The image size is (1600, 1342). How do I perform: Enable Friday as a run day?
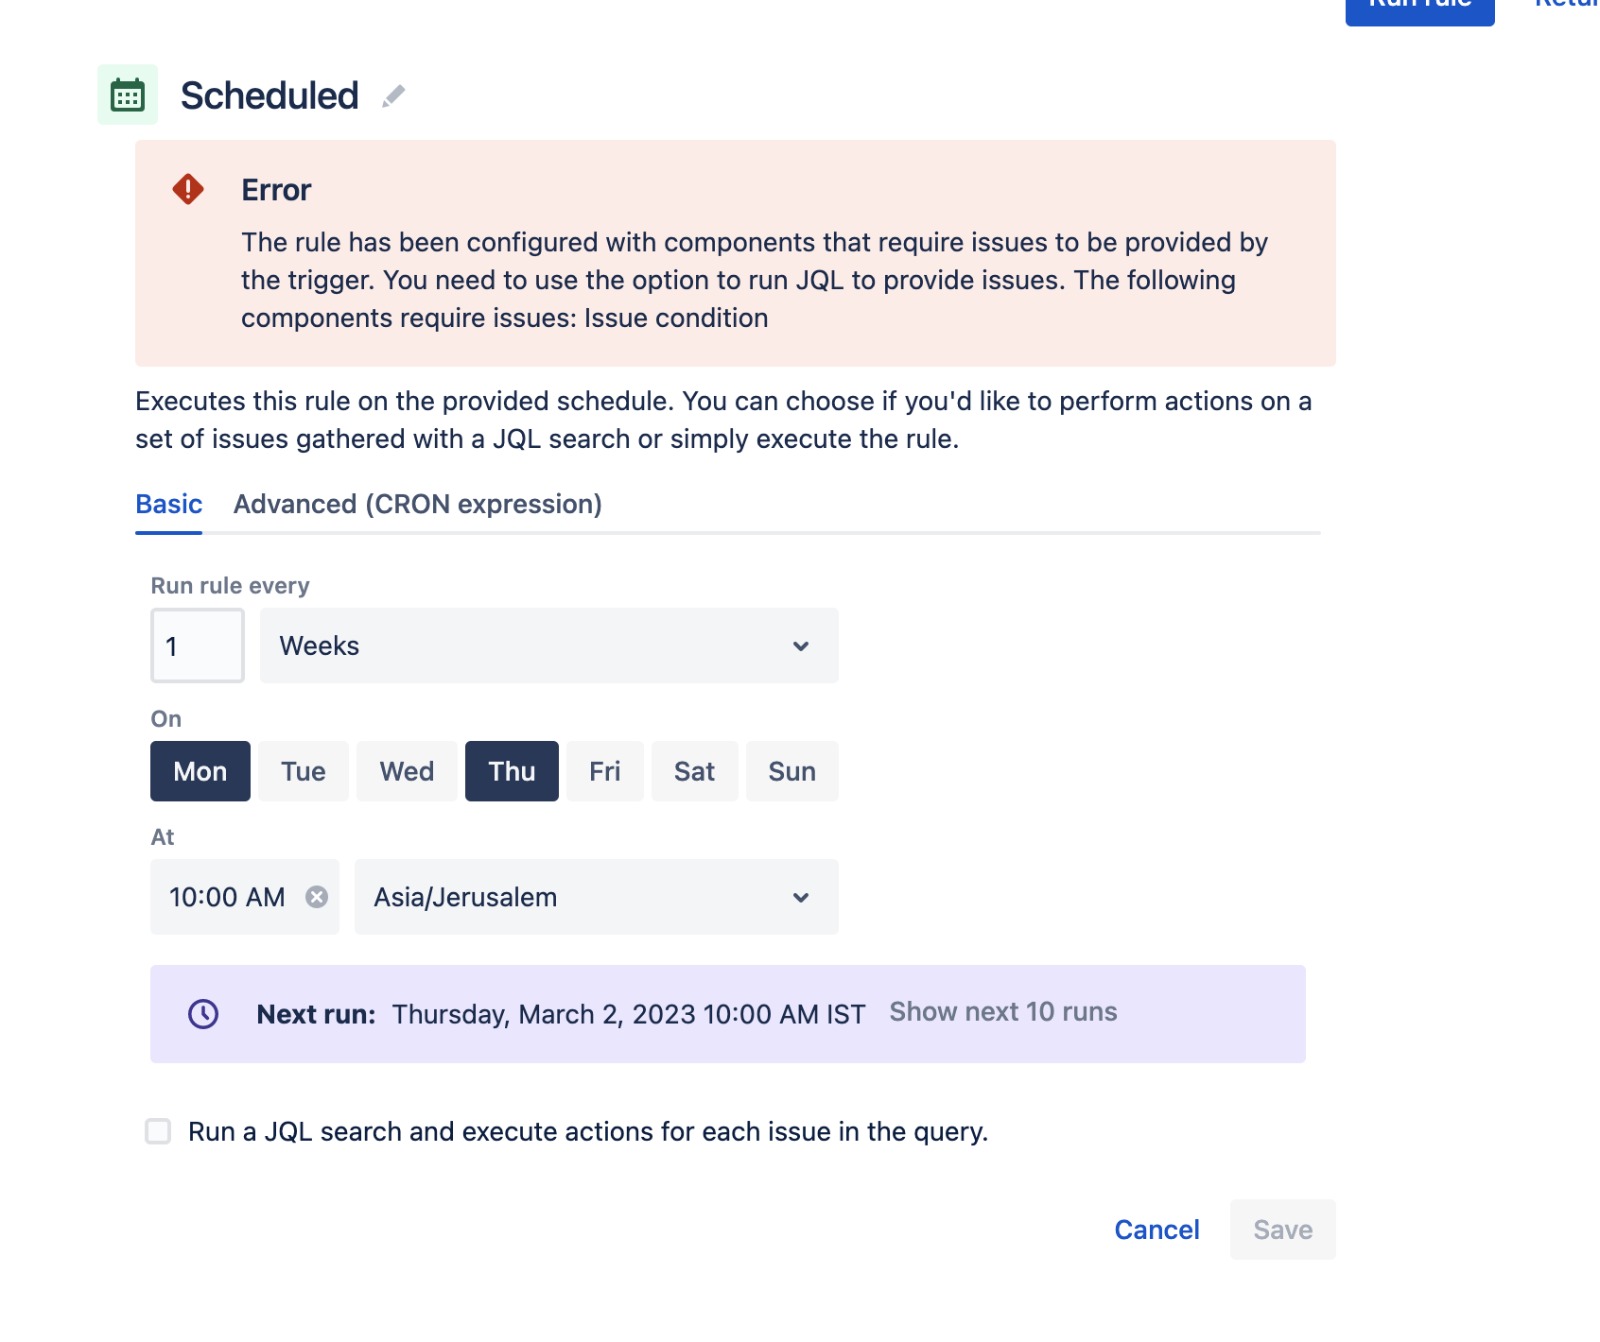604,771
